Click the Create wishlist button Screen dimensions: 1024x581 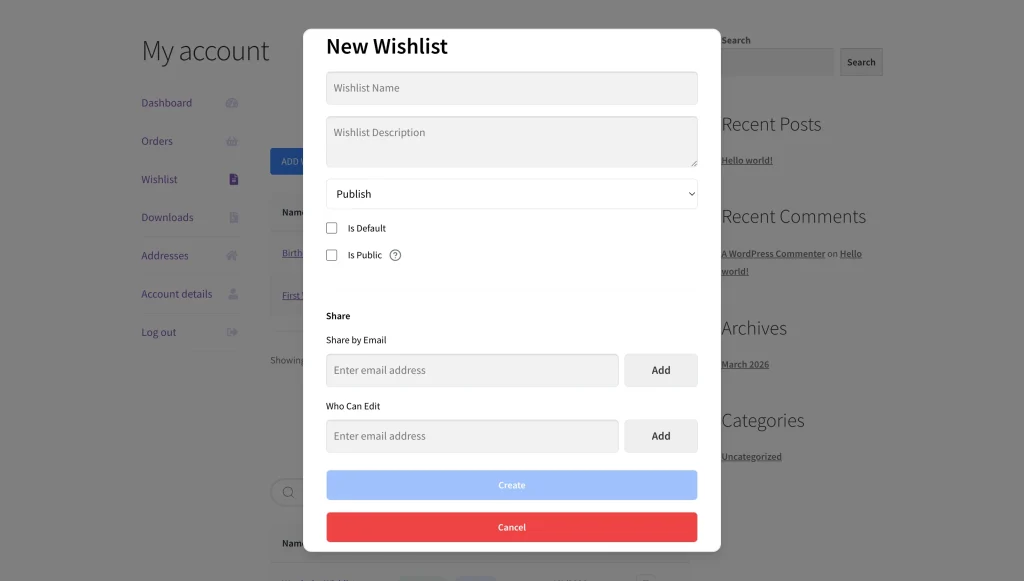pos(511,485)
